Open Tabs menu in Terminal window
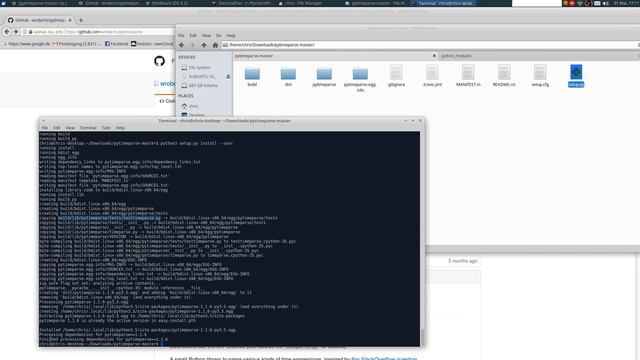This screenshot has height=360, width=640. click(106, 128)
